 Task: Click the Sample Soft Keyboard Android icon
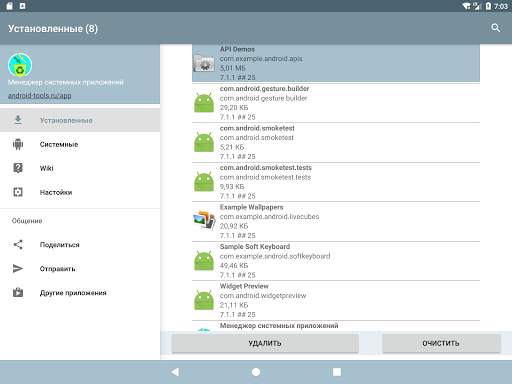click(204, 261)
